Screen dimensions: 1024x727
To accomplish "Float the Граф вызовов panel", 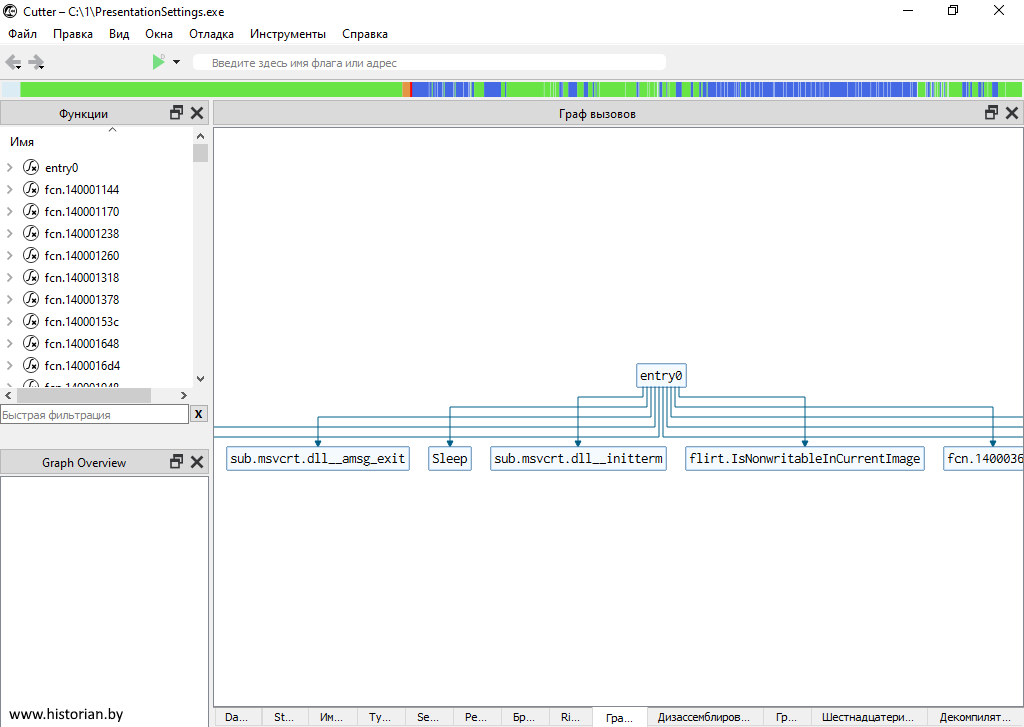I will point(991,113).
